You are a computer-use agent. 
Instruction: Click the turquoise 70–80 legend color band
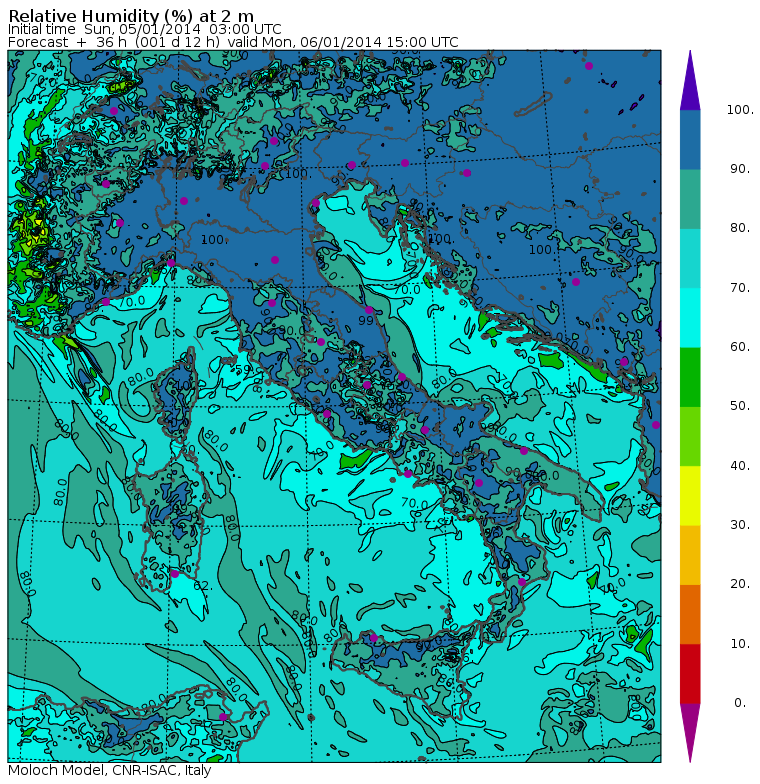(x=690, y=258)
